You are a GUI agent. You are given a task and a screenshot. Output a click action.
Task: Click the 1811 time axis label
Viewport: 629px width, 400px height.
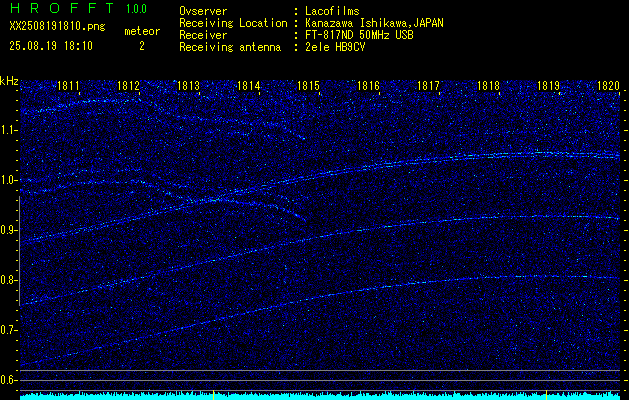69,86
